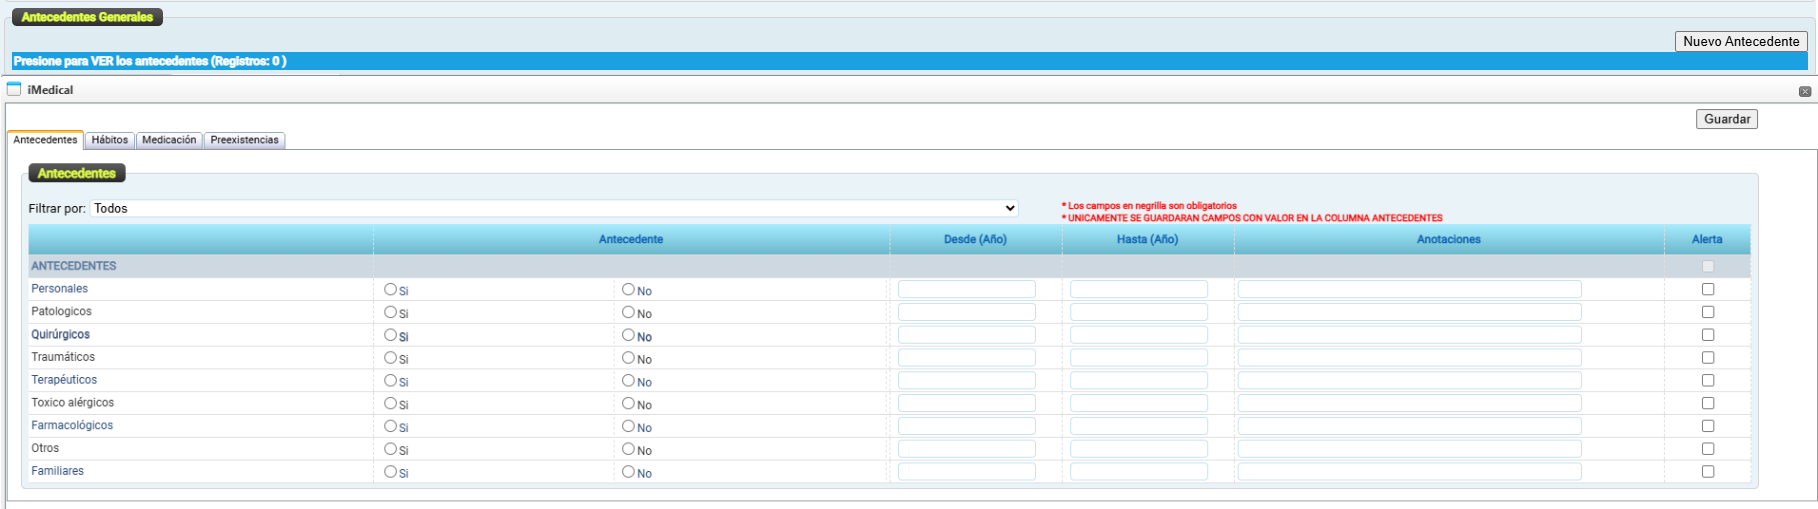Viewport: 1818px width, 509px height.
Task: Click the Terapéuticos row label
Action: (x=64, y=380)
